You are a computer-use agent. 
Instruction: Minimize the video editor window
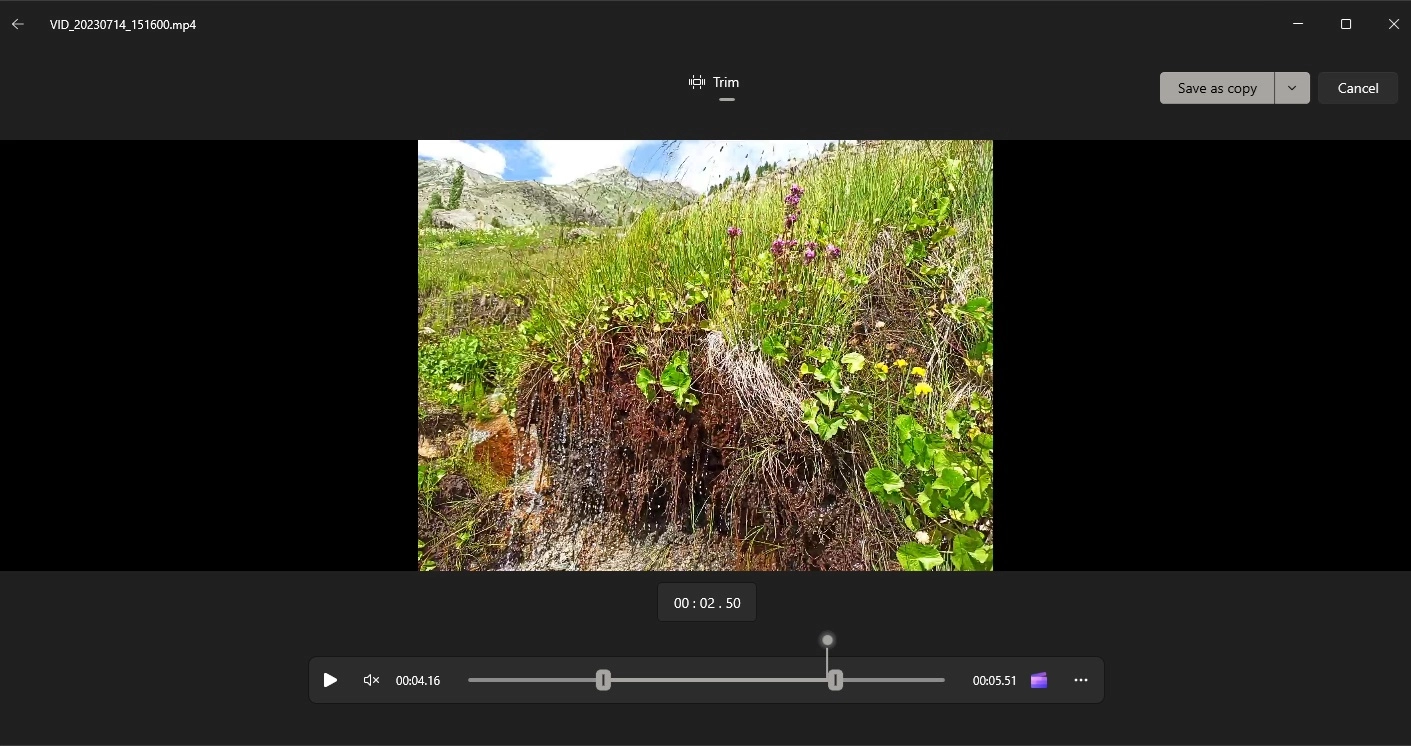pyautogui.click(x=1298, y=24)
